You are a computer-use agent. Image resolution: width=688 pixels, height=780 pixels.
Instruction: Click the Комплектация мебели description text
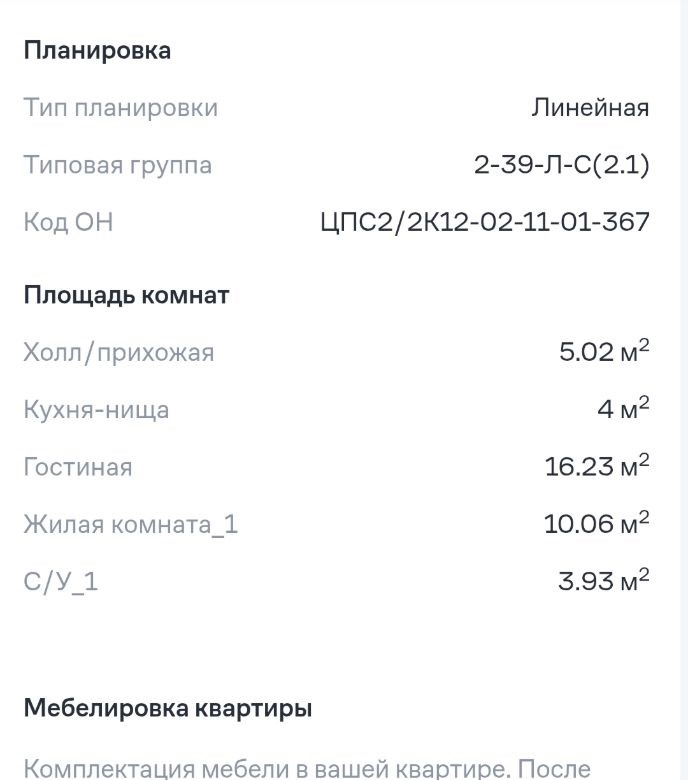point(307,768)
